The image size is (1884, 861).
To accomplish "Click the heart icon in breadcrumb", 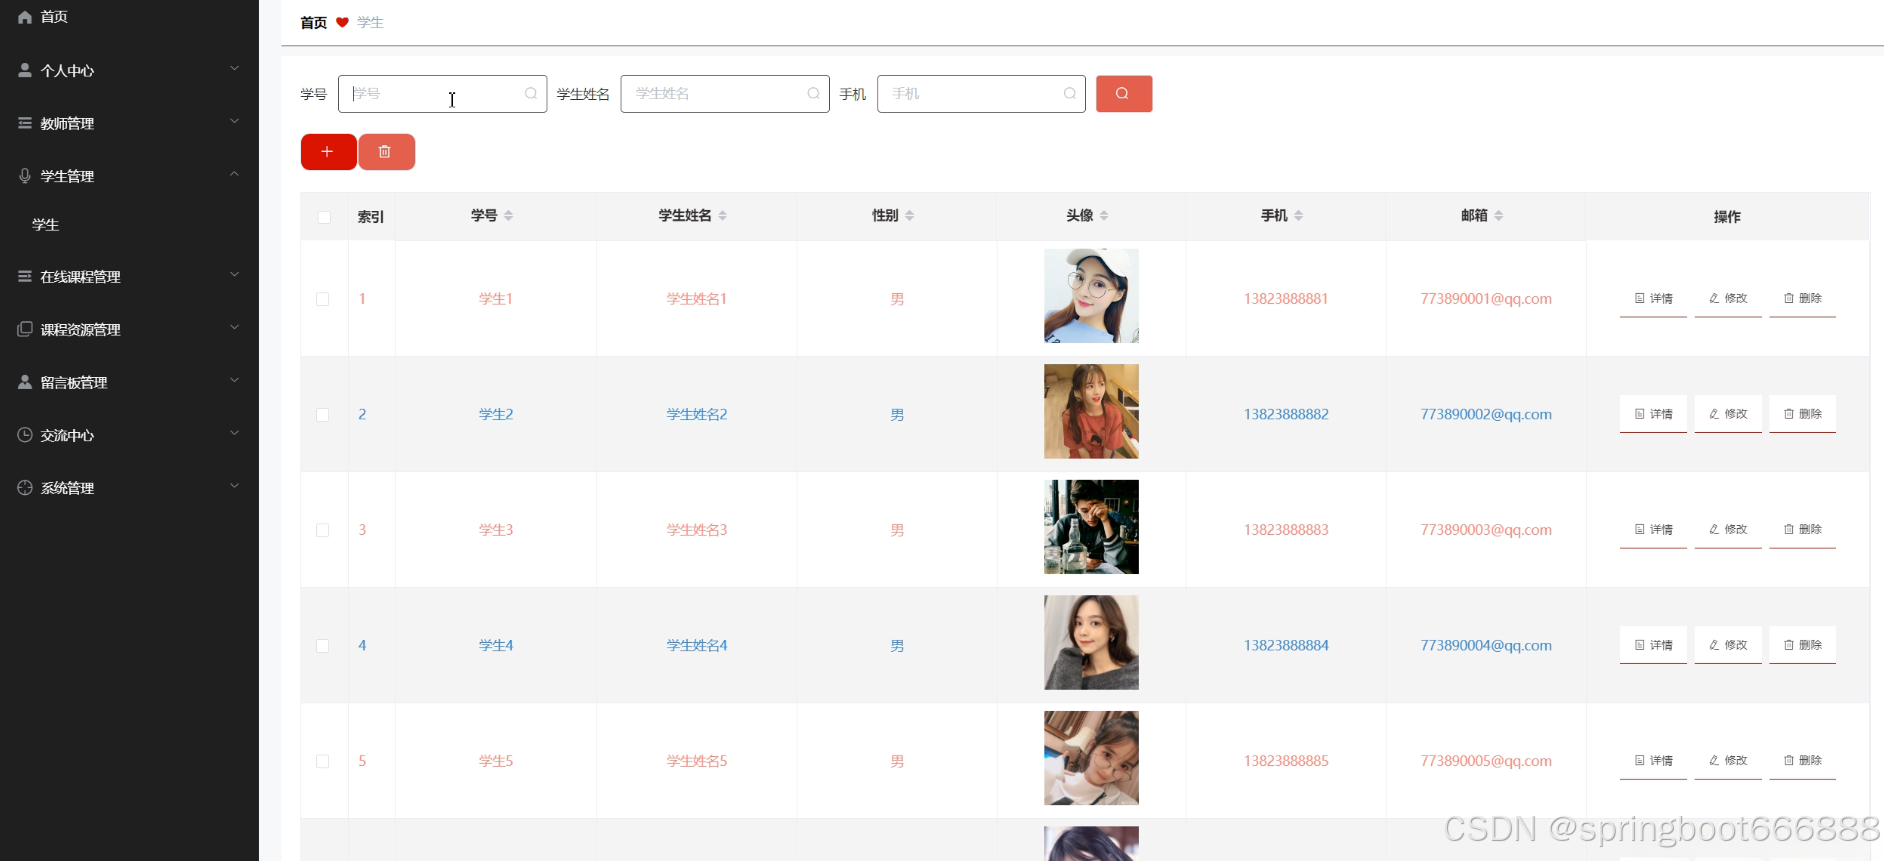I will coord(342,22).
